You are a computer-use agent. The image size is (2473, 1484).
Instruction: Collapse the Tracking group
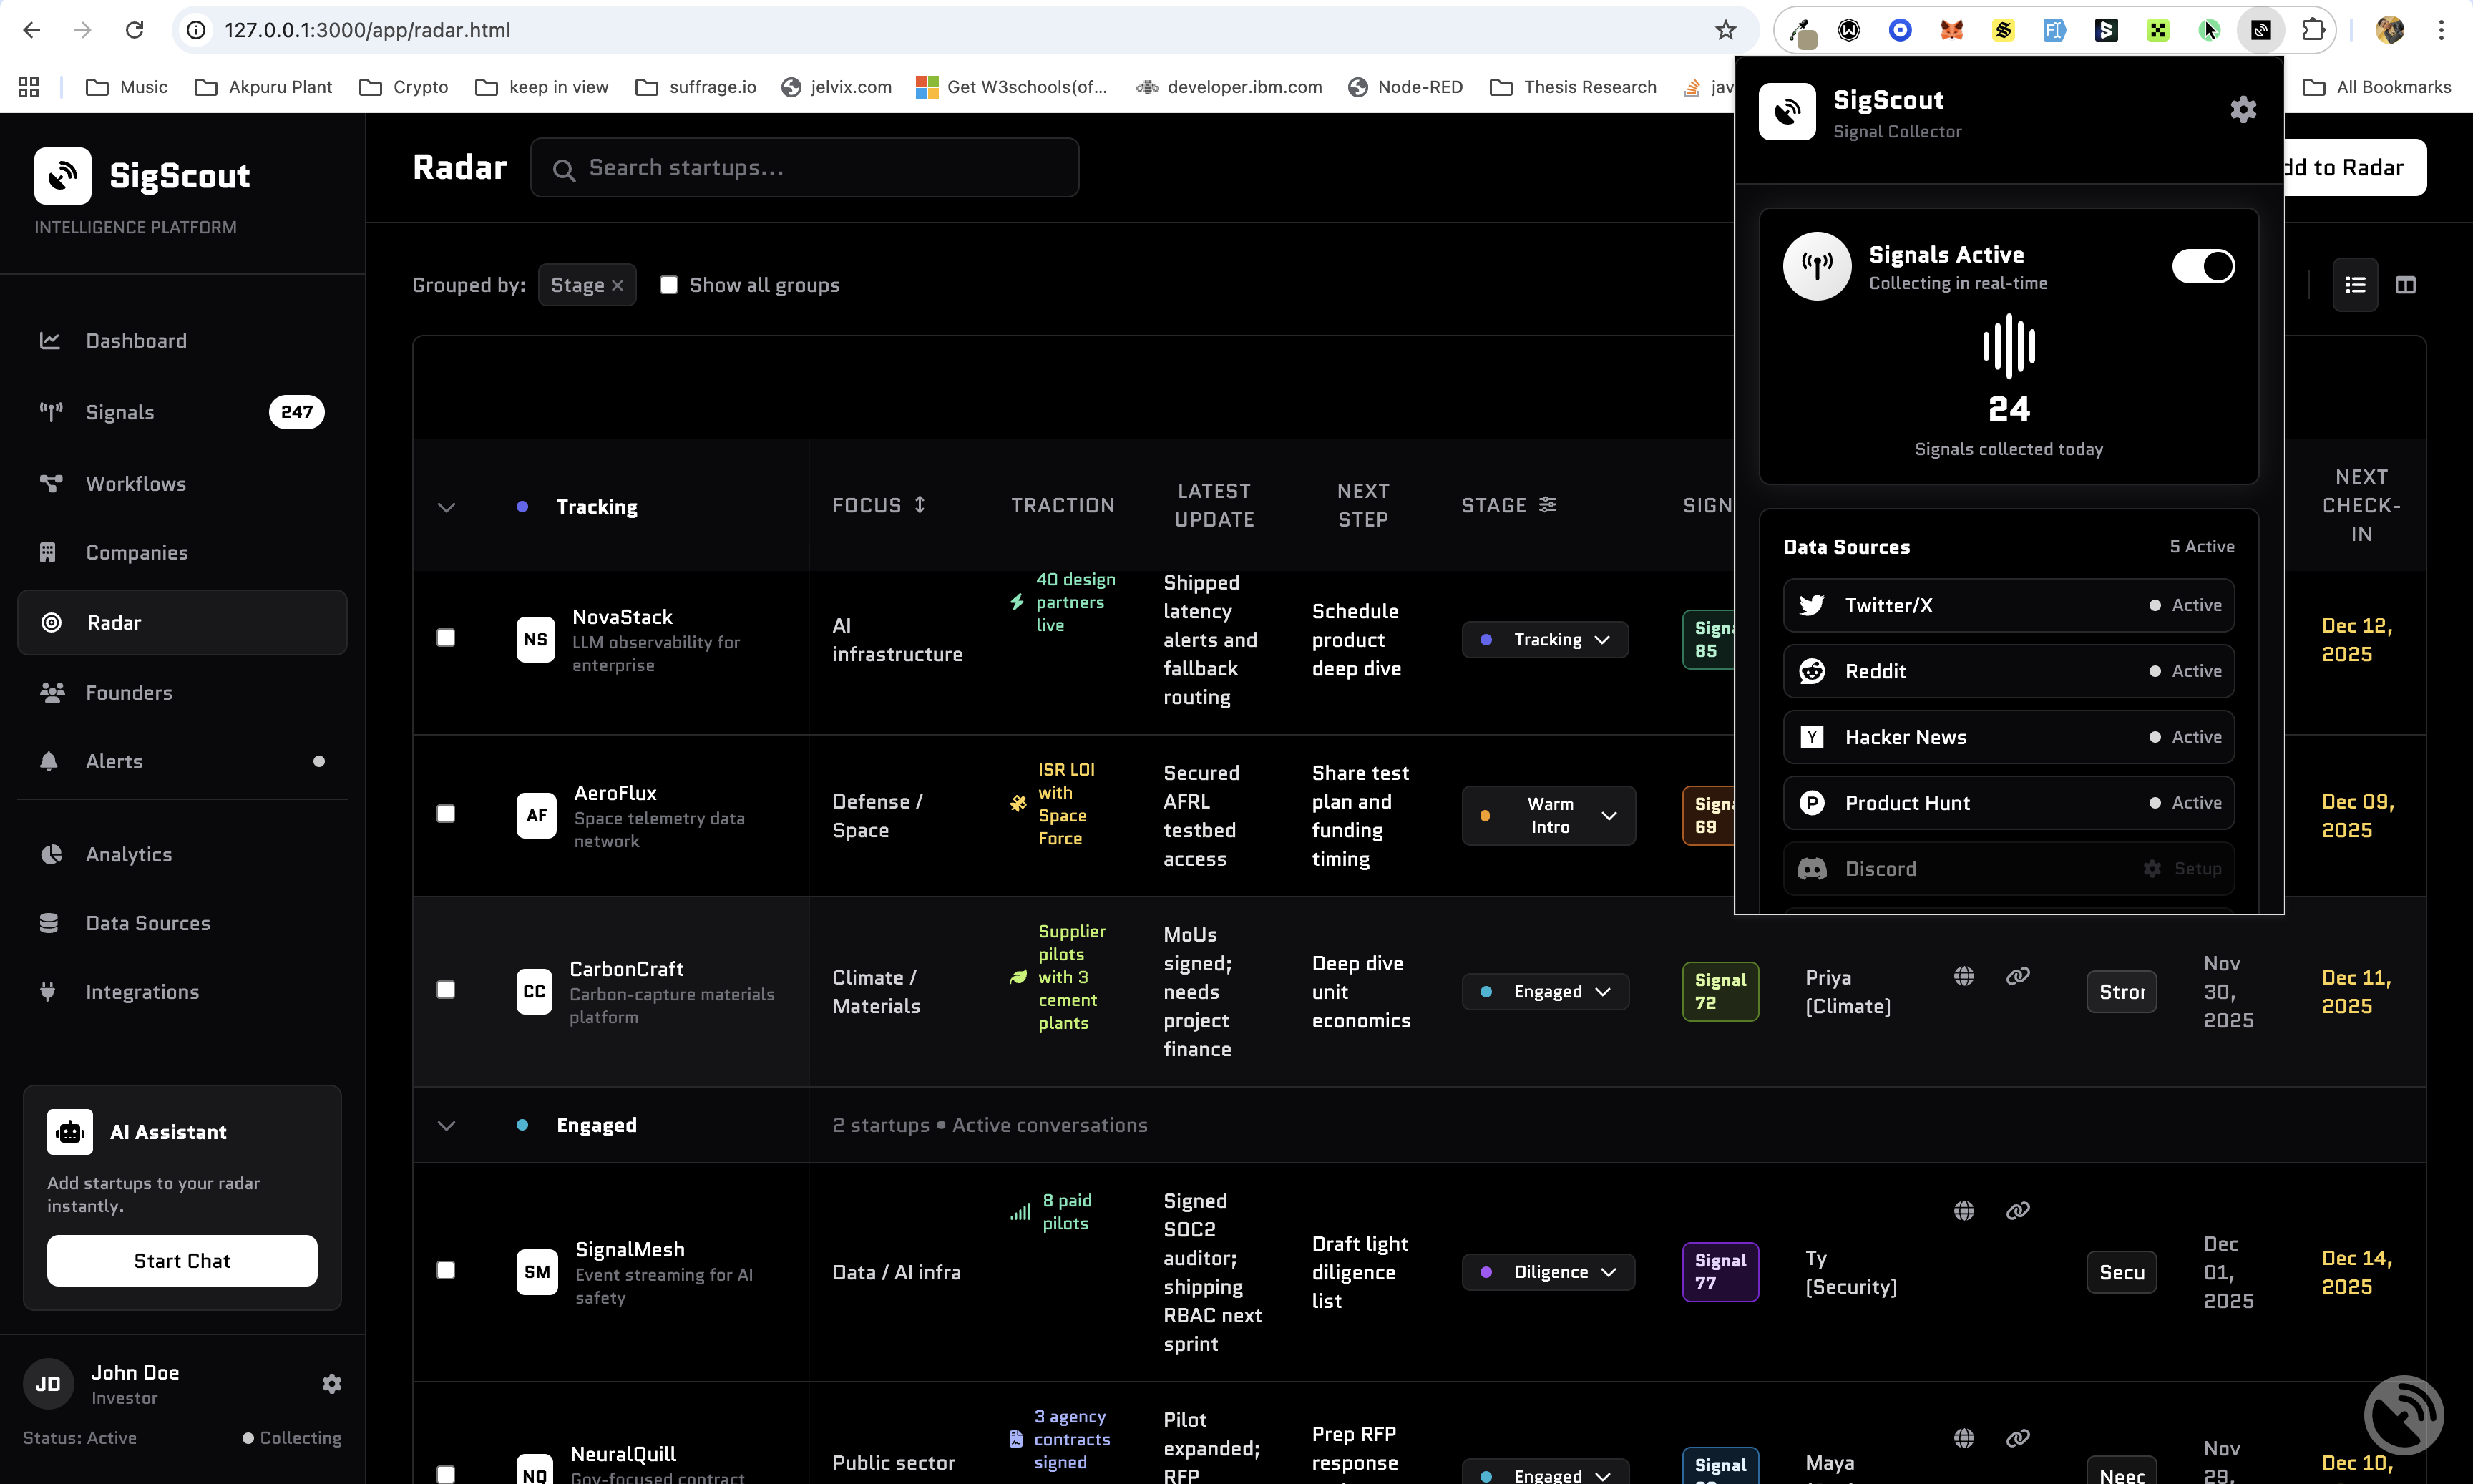[446, 507]
